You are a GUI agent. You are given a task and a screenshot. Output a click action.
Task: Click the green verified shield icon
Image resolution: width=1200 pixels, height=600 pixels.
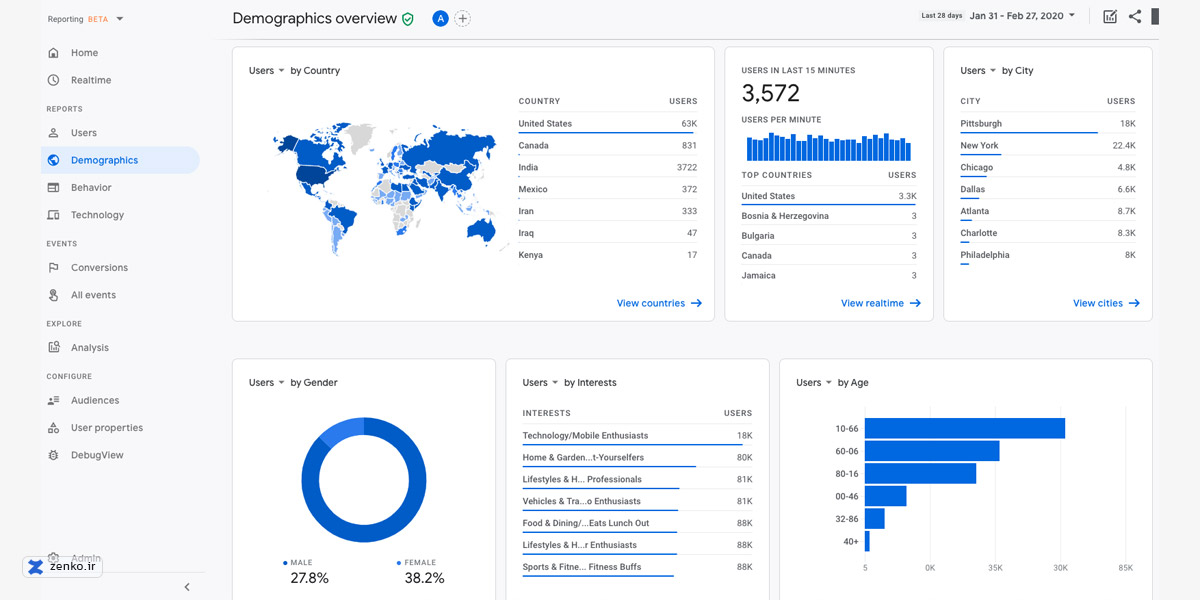pos(408,19)
